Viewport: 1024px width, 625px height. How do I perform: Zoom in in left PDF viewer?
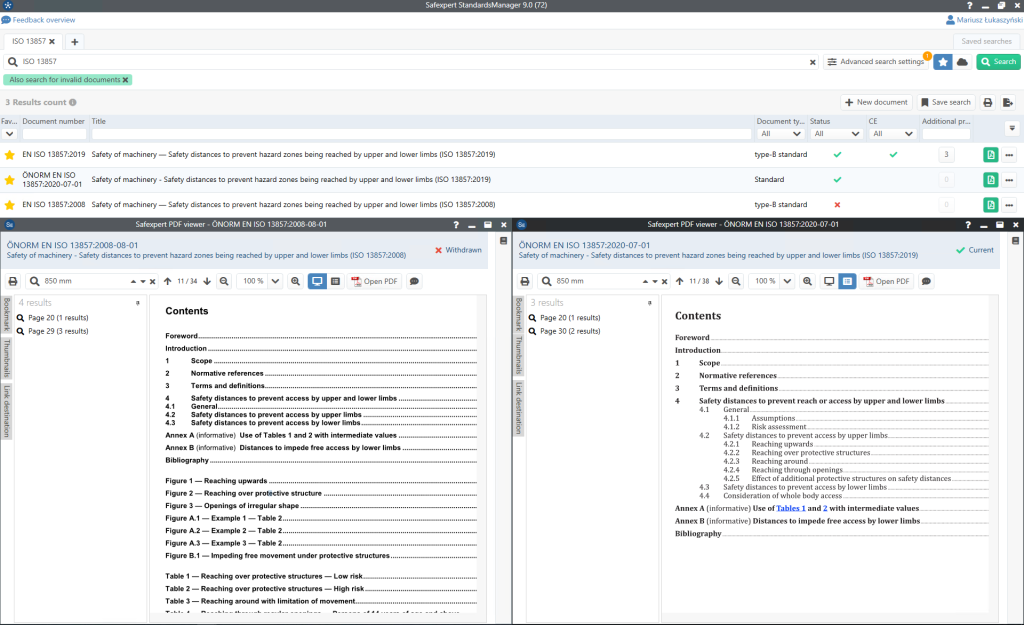(x=295, y=281)
